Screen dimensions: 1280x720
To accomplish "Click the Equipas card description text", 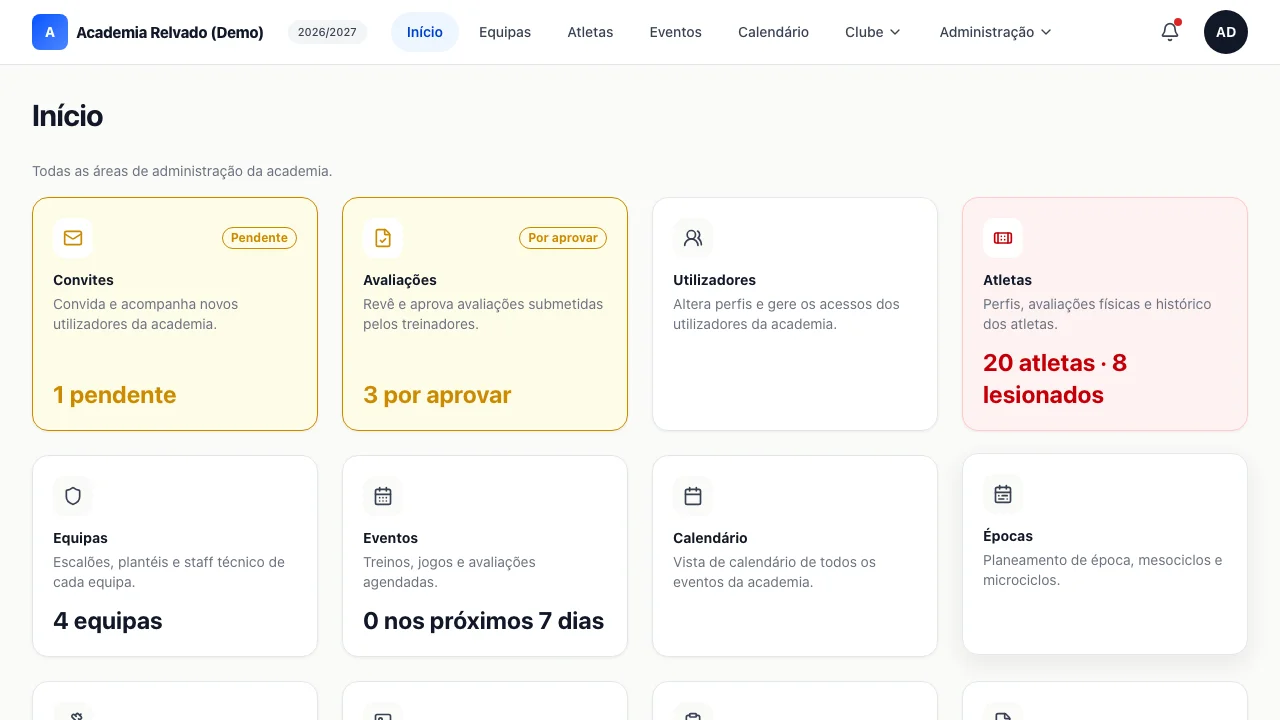I will (169, 572).
